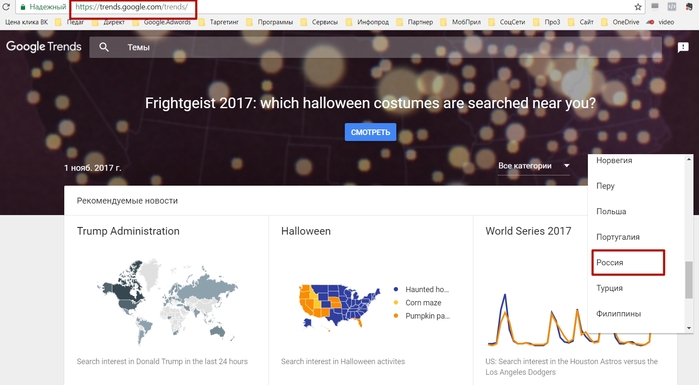Click the Google Trends logo
The height and width of the screenshot is (385, 699).
[44, 46]
